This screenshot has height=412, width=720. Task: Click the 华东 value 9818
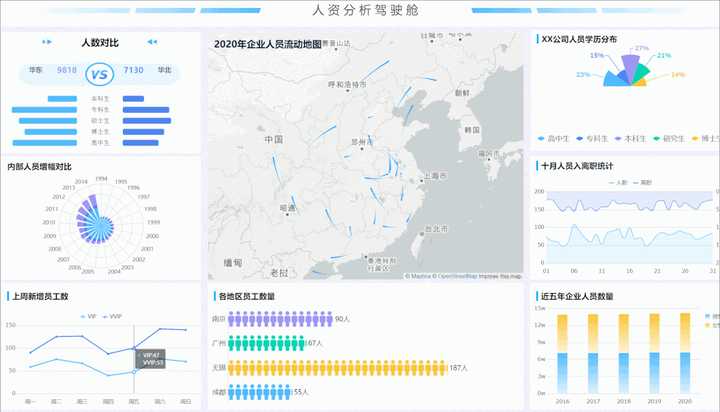(67, 70)
